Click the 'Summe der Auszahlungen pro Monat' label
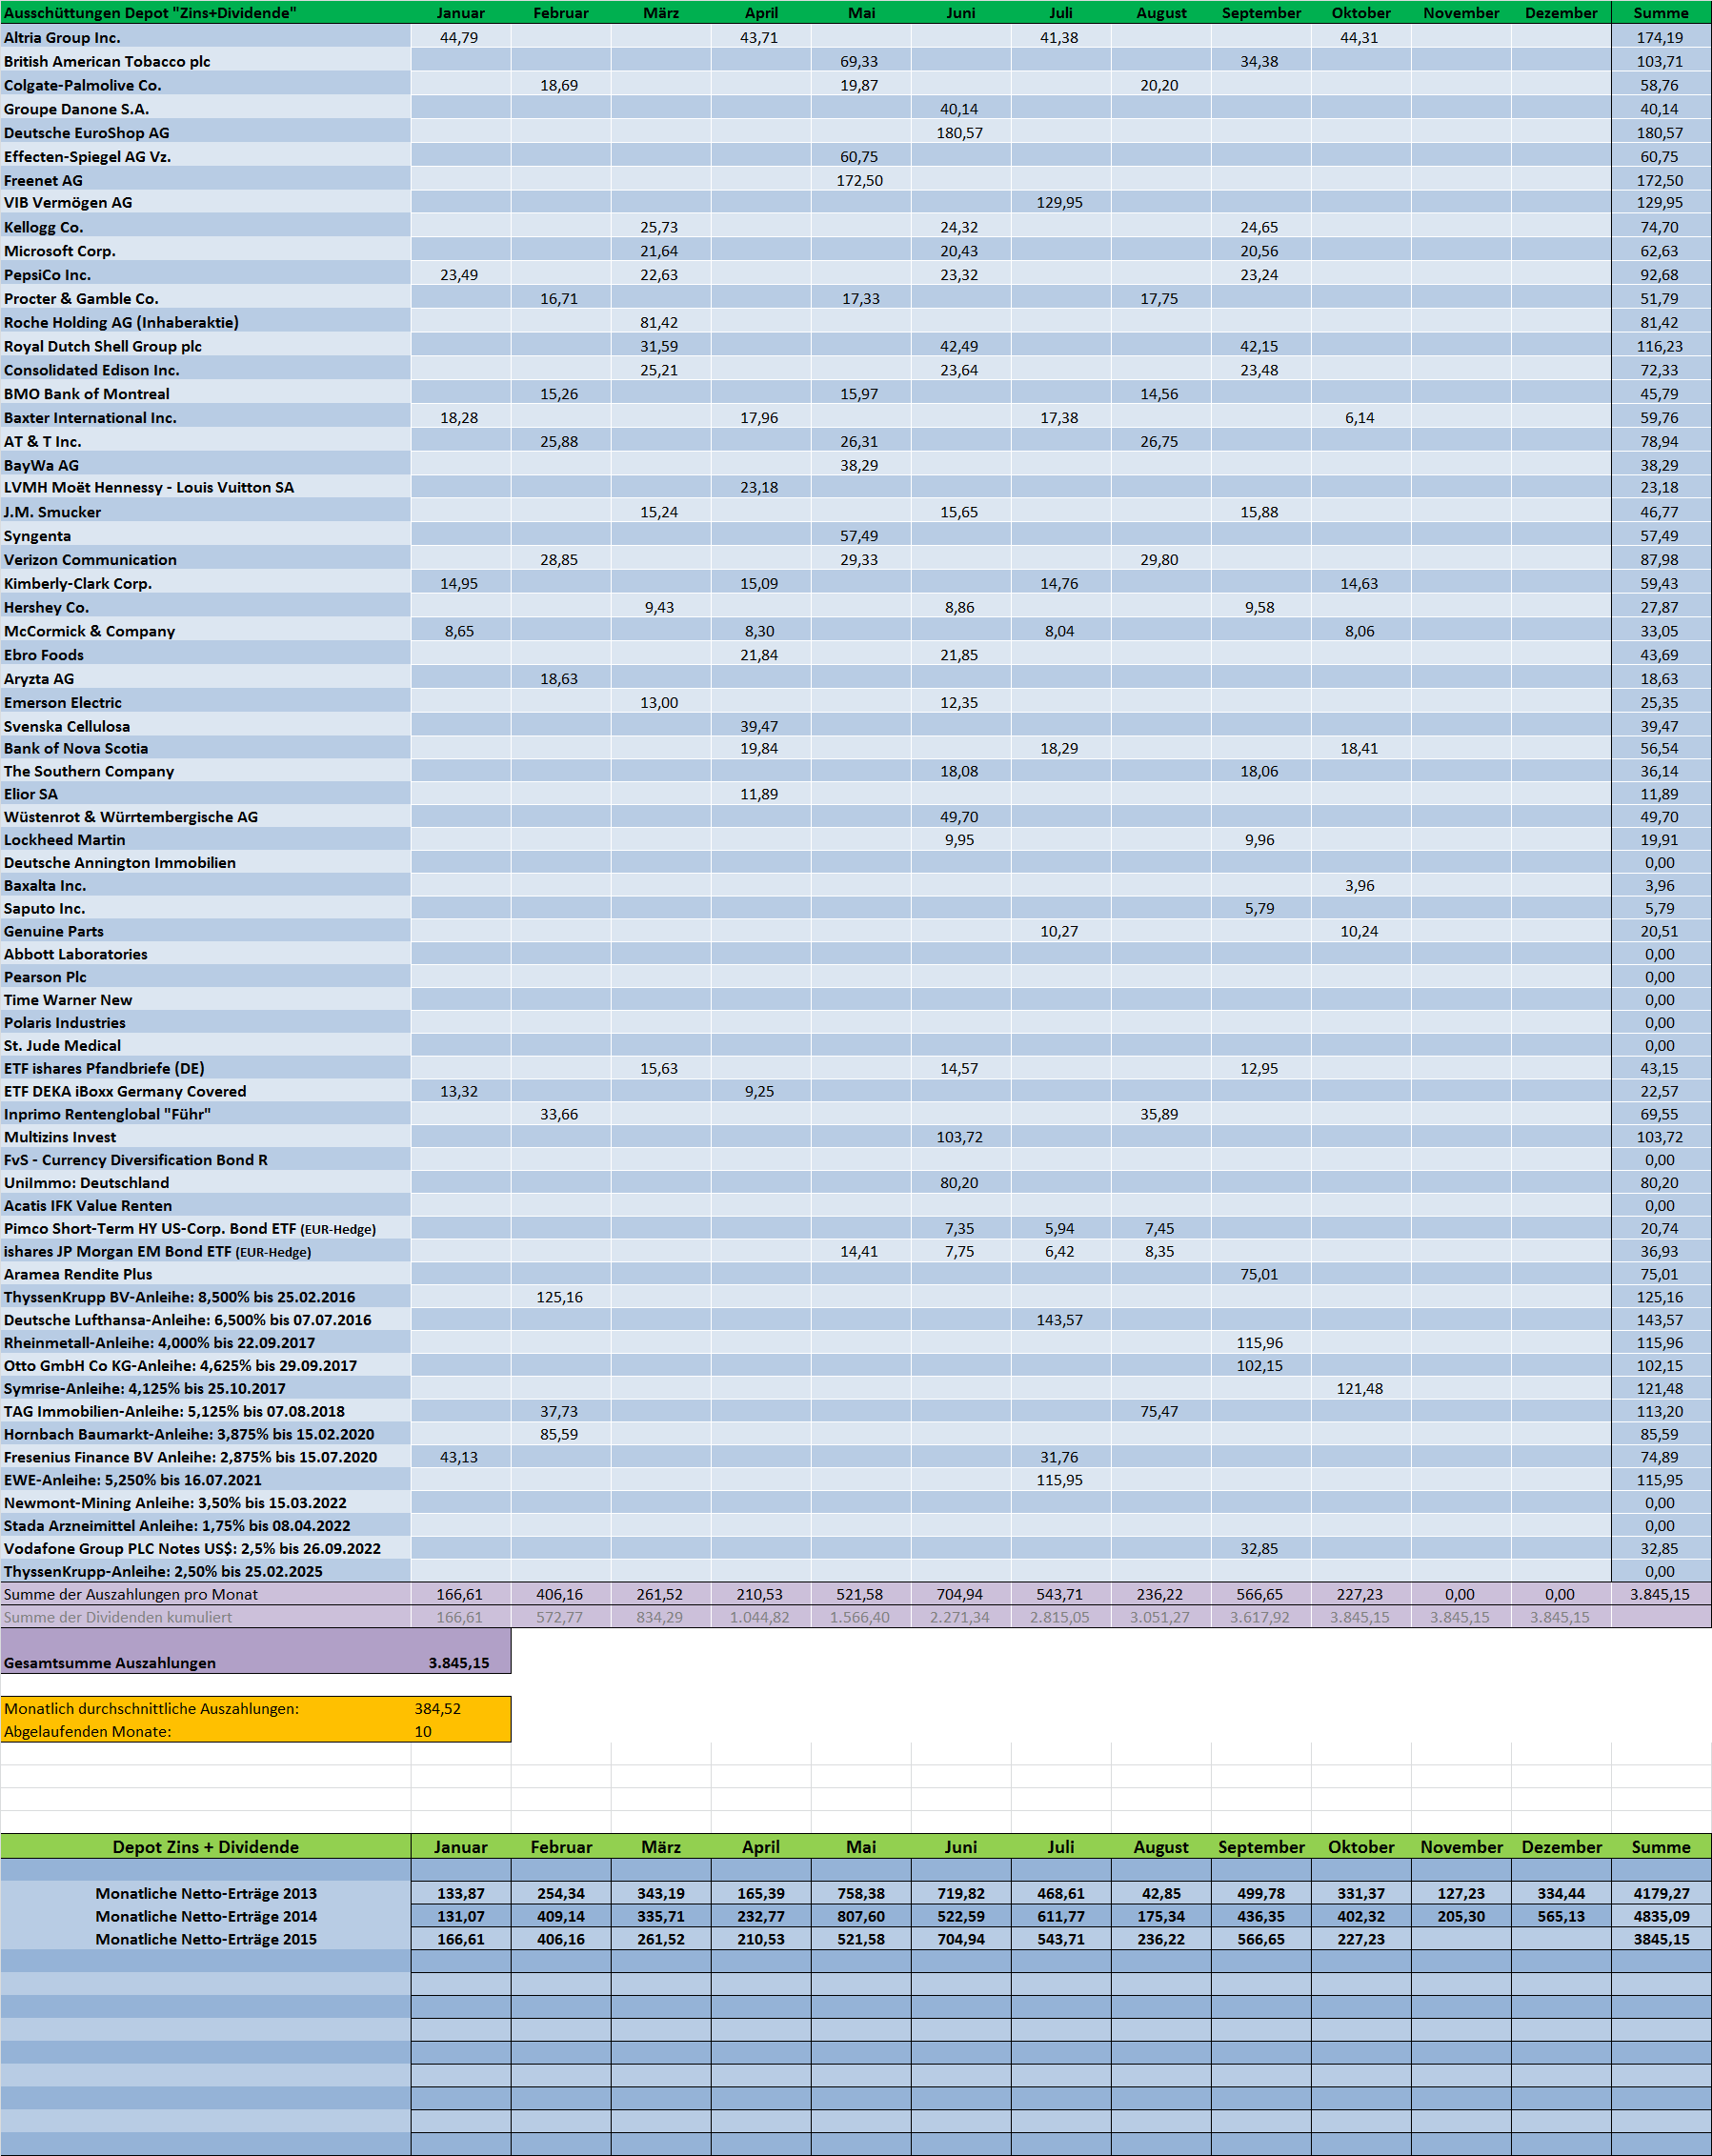 coord(131,1595)
